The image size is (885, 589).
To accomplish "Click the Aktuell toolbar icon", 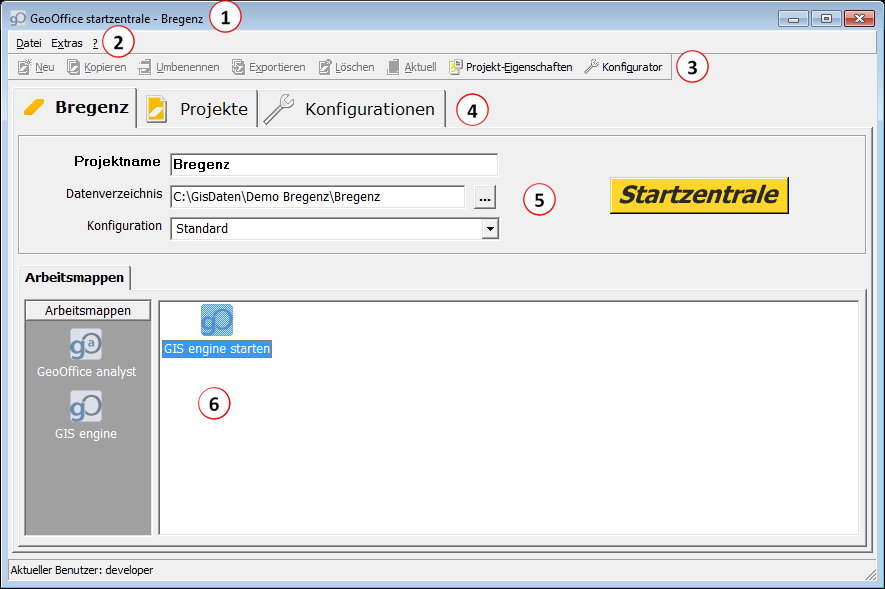I will (394, 67).
